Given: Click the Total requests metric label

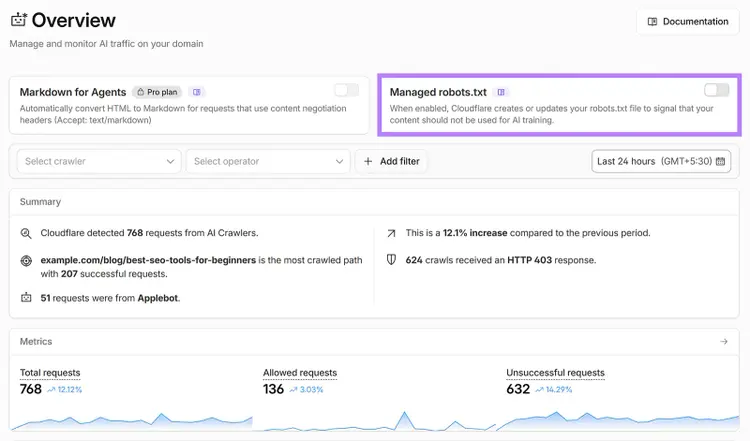Looking at the screenshot, I should [x=50, y=373].
